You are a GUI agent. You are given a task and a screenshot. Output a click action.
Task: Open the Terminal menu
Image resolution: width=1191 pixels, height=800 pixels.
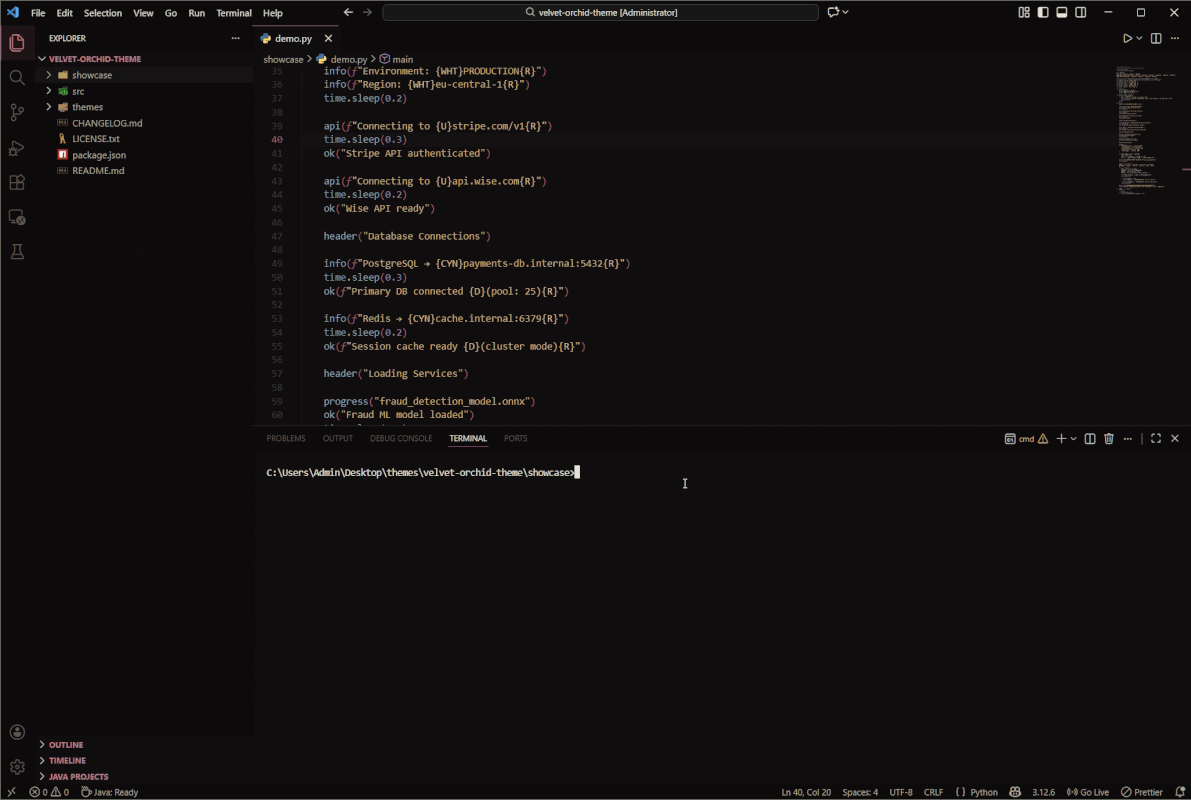point(234,13)
